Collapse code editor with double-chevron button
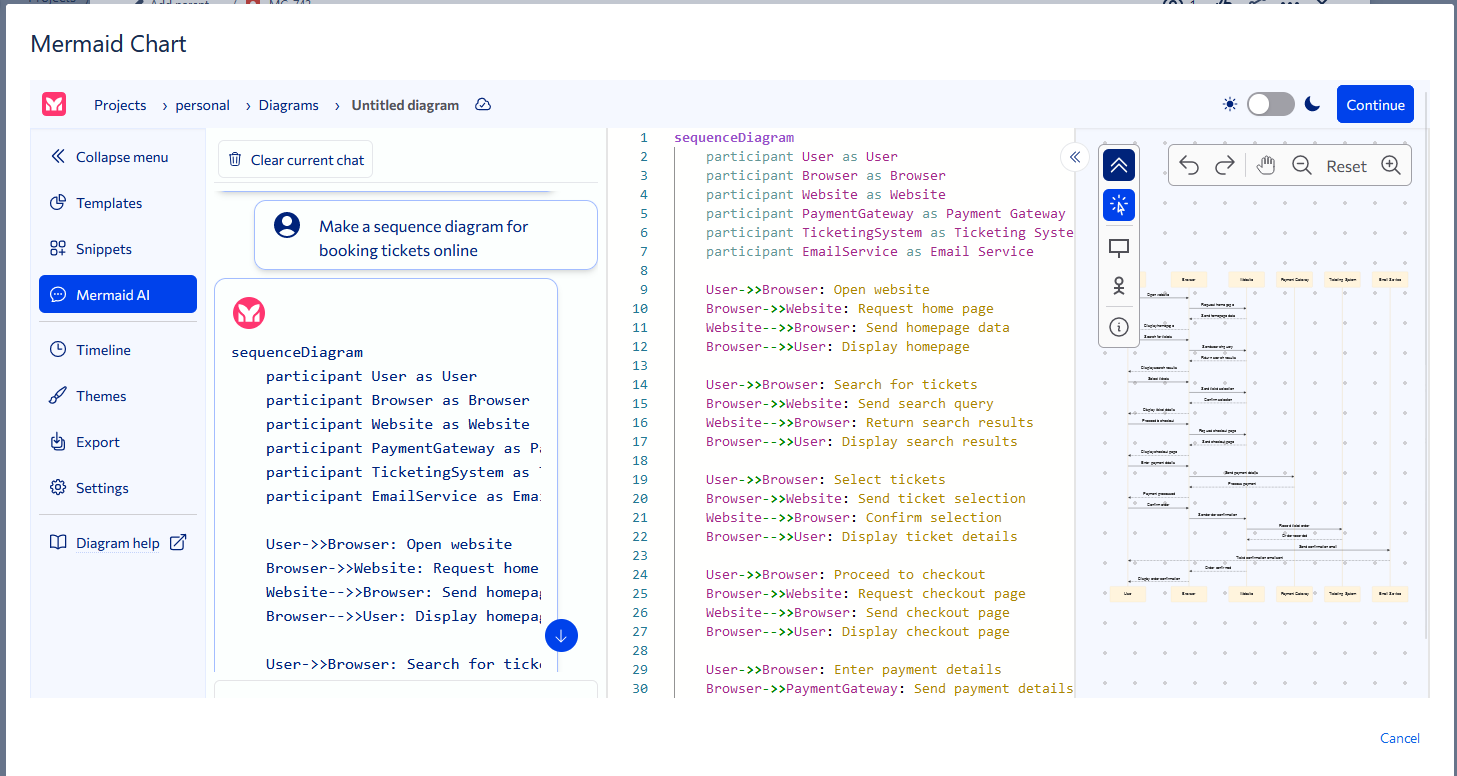The image size is (1457, 776). point(1074,157)
